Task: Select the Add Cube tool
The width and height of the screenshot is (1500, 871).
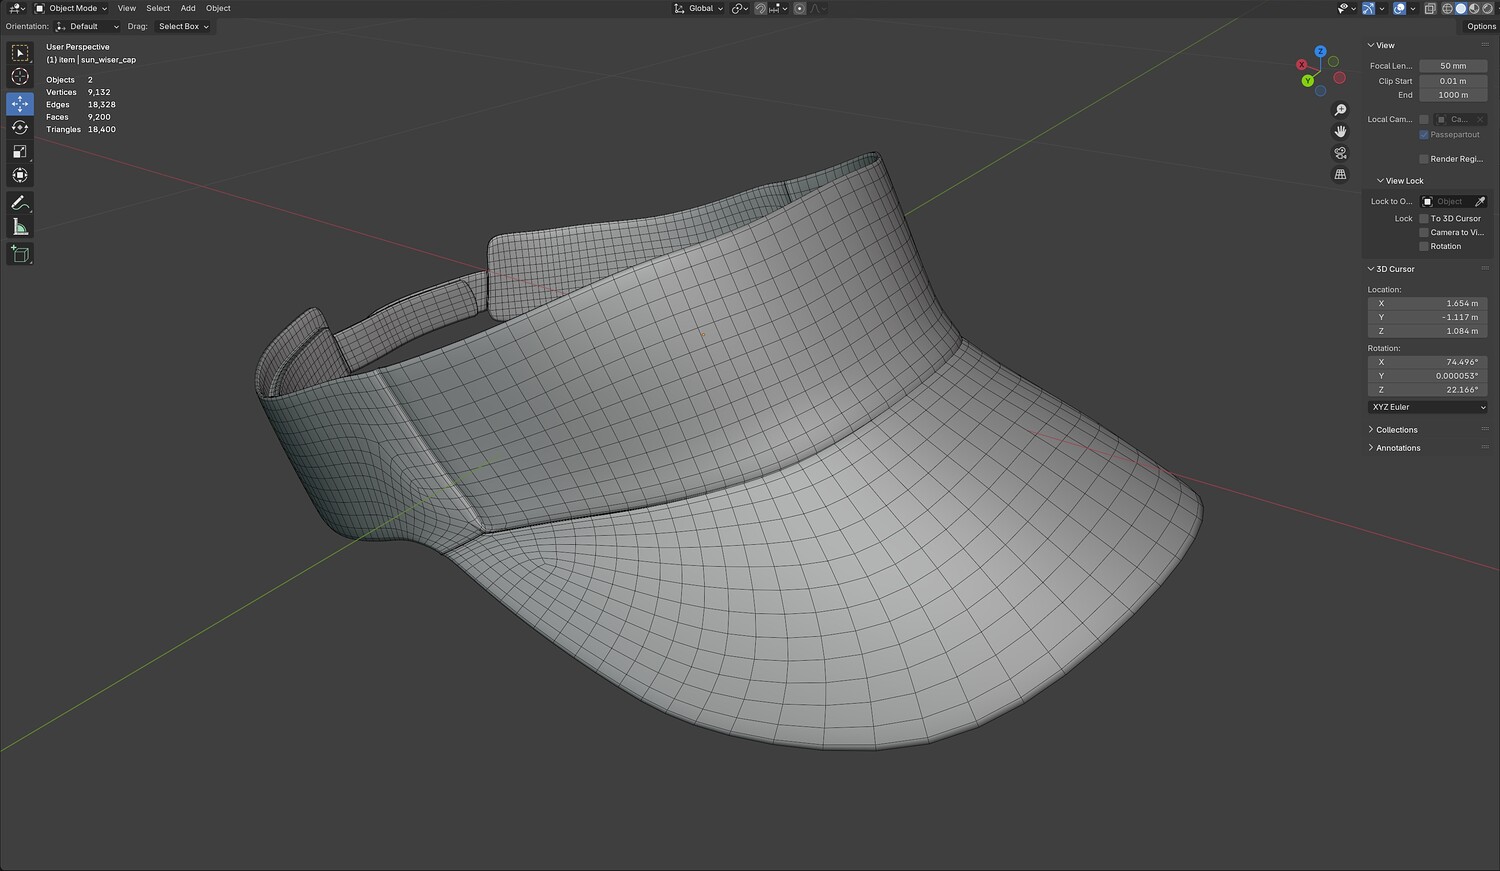Action: tap(20, 254)
